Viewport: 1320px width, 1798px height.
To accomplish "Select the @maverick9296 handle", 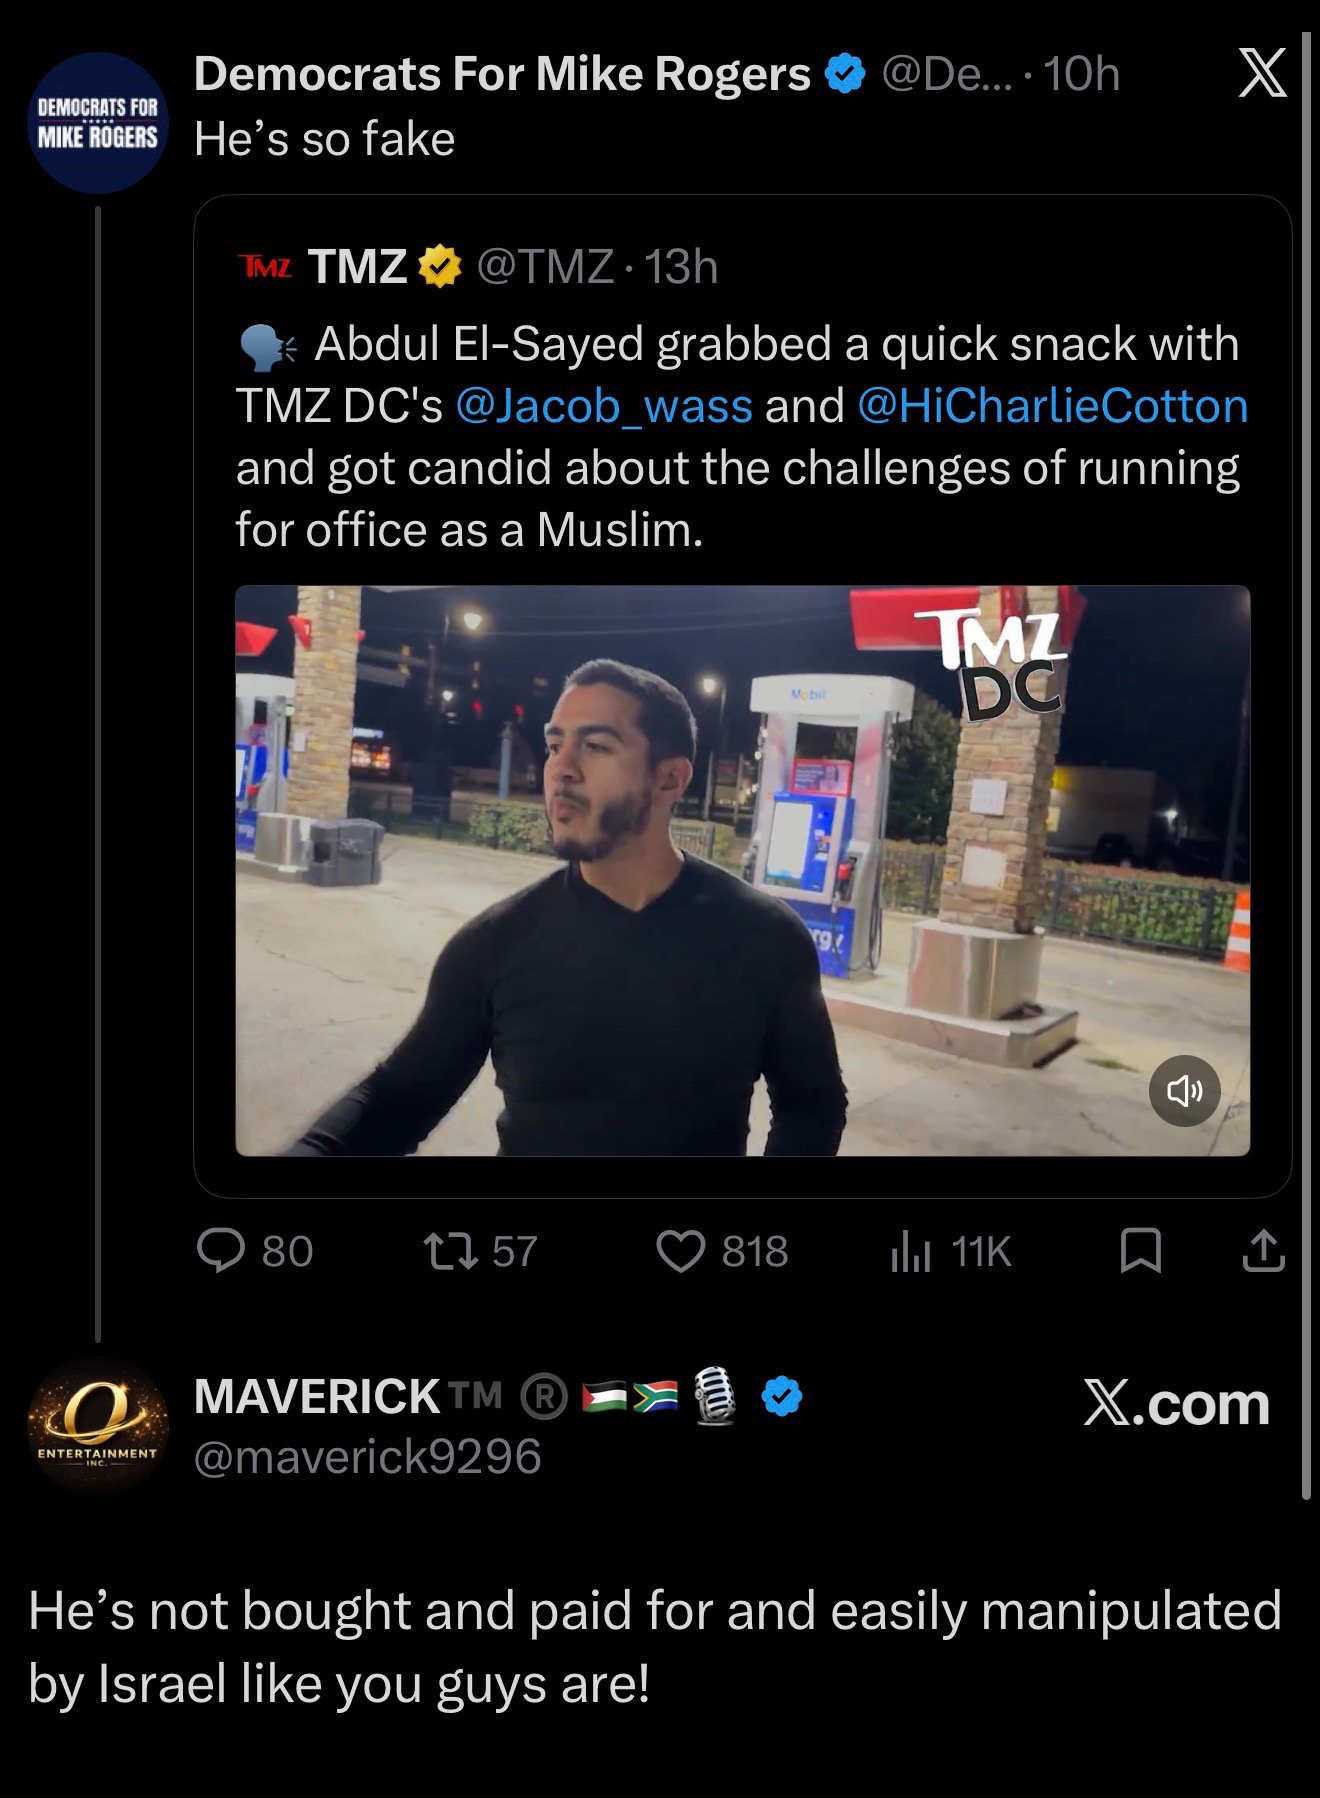I will pyautogui.click(x=368, y=1456).
